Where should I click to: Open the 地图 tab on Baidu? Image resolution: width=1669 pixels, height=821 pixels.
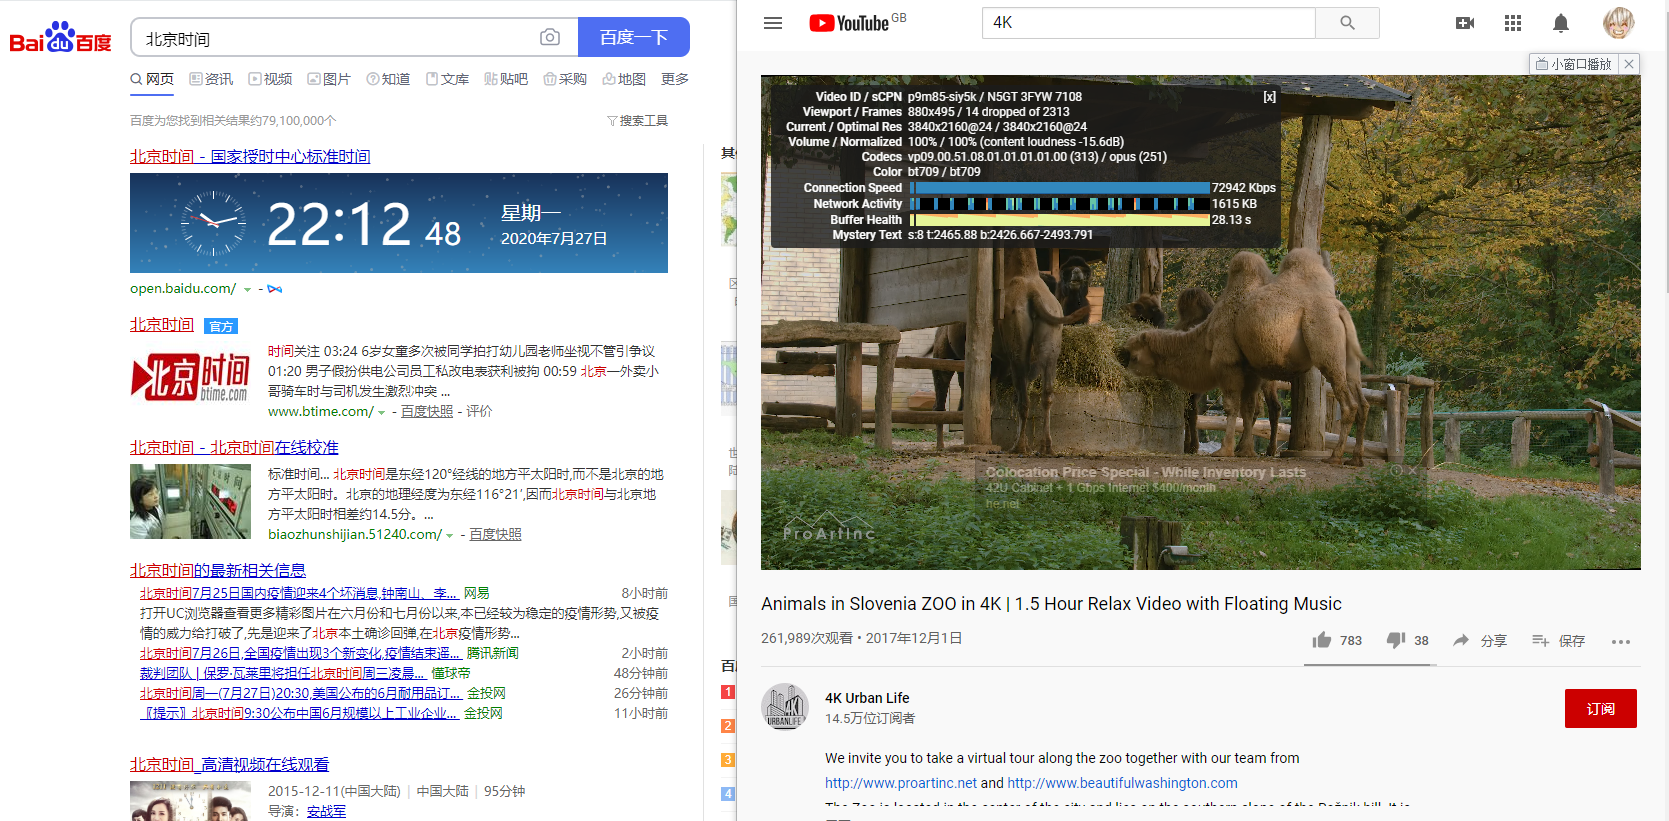[624, 79]
